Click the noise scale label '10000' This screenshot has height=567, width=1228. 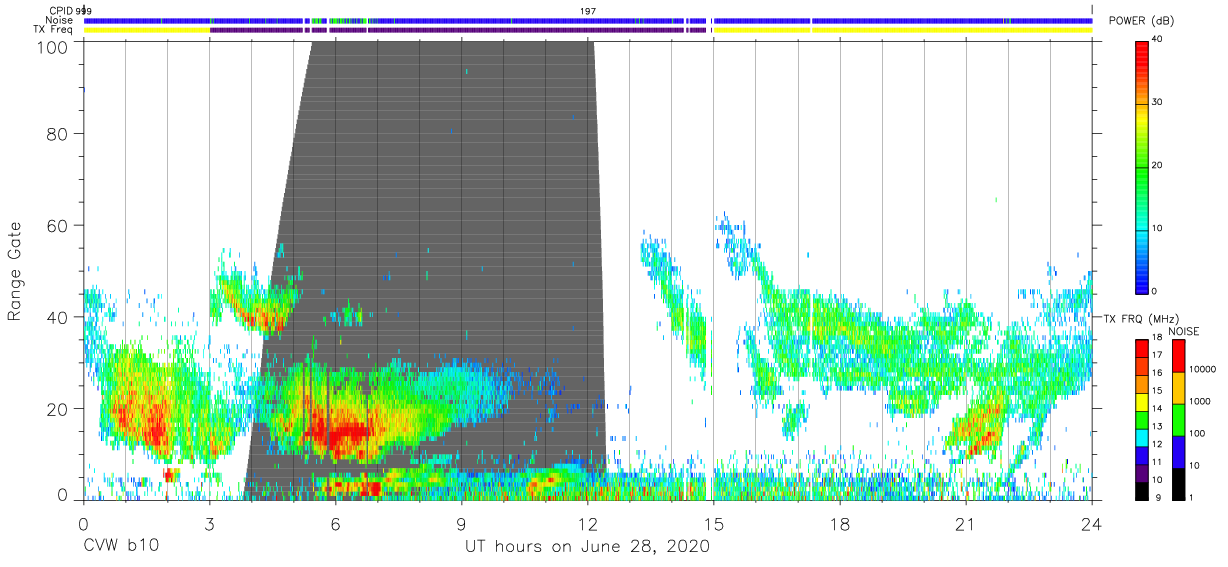coord(1203,370)
